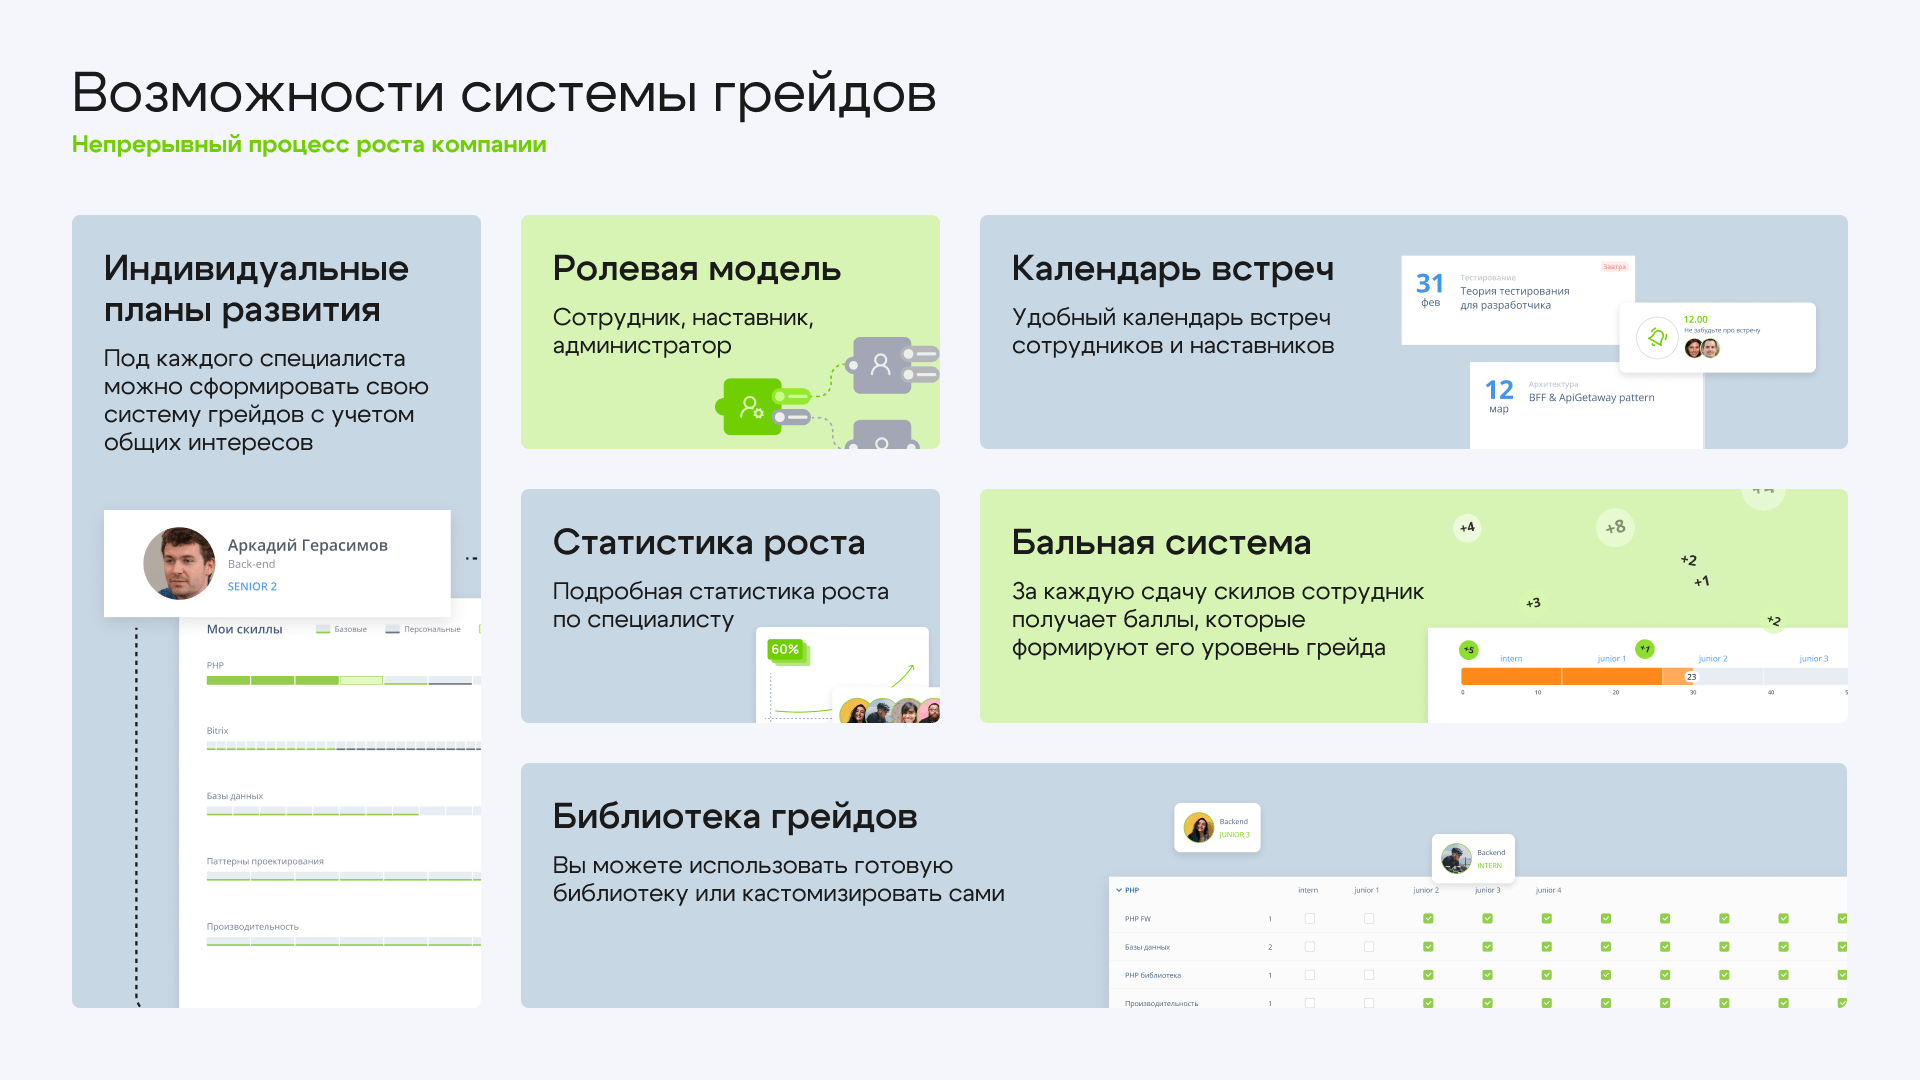This screenshot has height=1080, width=1920.
Task: Click the 60% growth badge
Action: [785, 650]
